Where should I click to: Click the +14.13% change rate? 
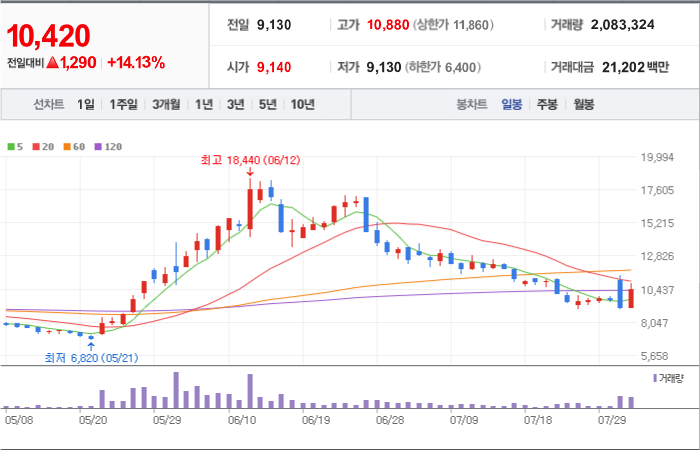pyautogui.click(x=136, y=63)
